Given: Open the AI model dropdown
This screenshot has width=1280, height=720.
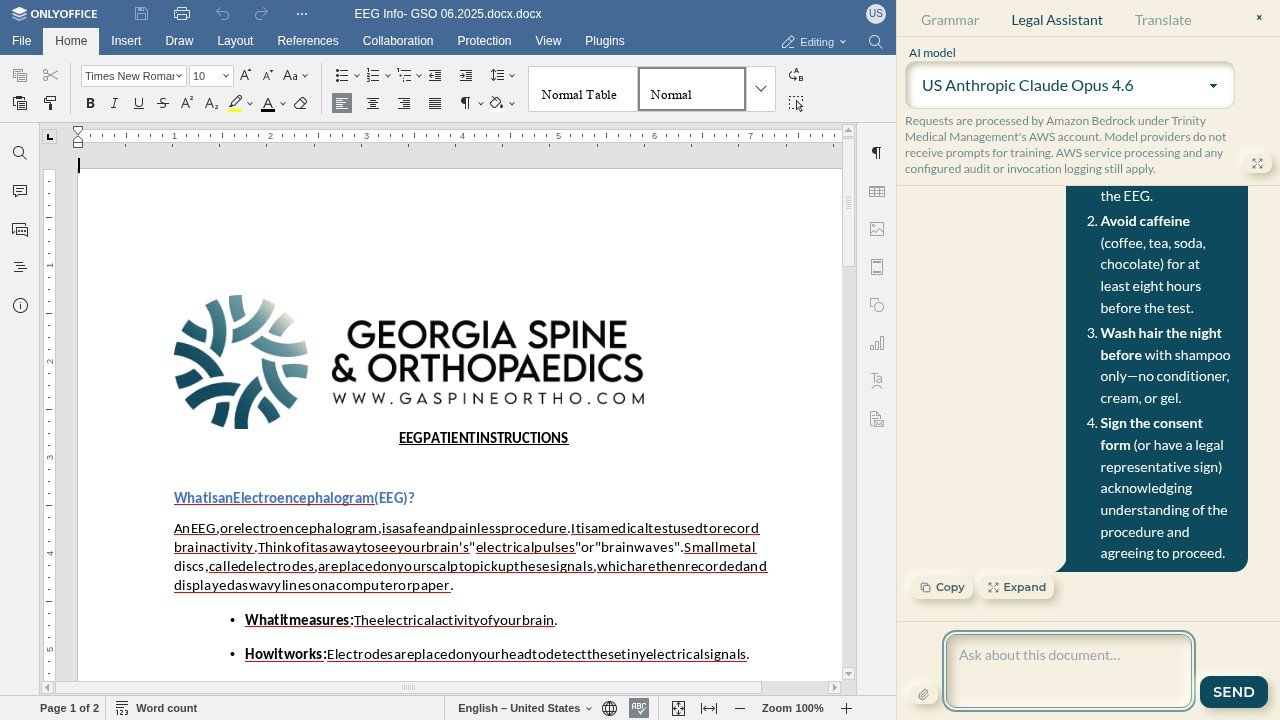Looking at the screenshot, I should click(1070, 86).
